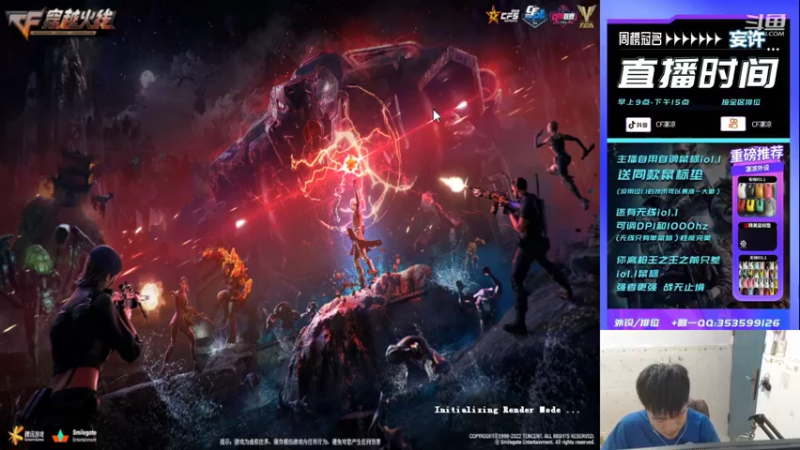
Task: Click the '直播时间' heading
Action: point(698,73)
